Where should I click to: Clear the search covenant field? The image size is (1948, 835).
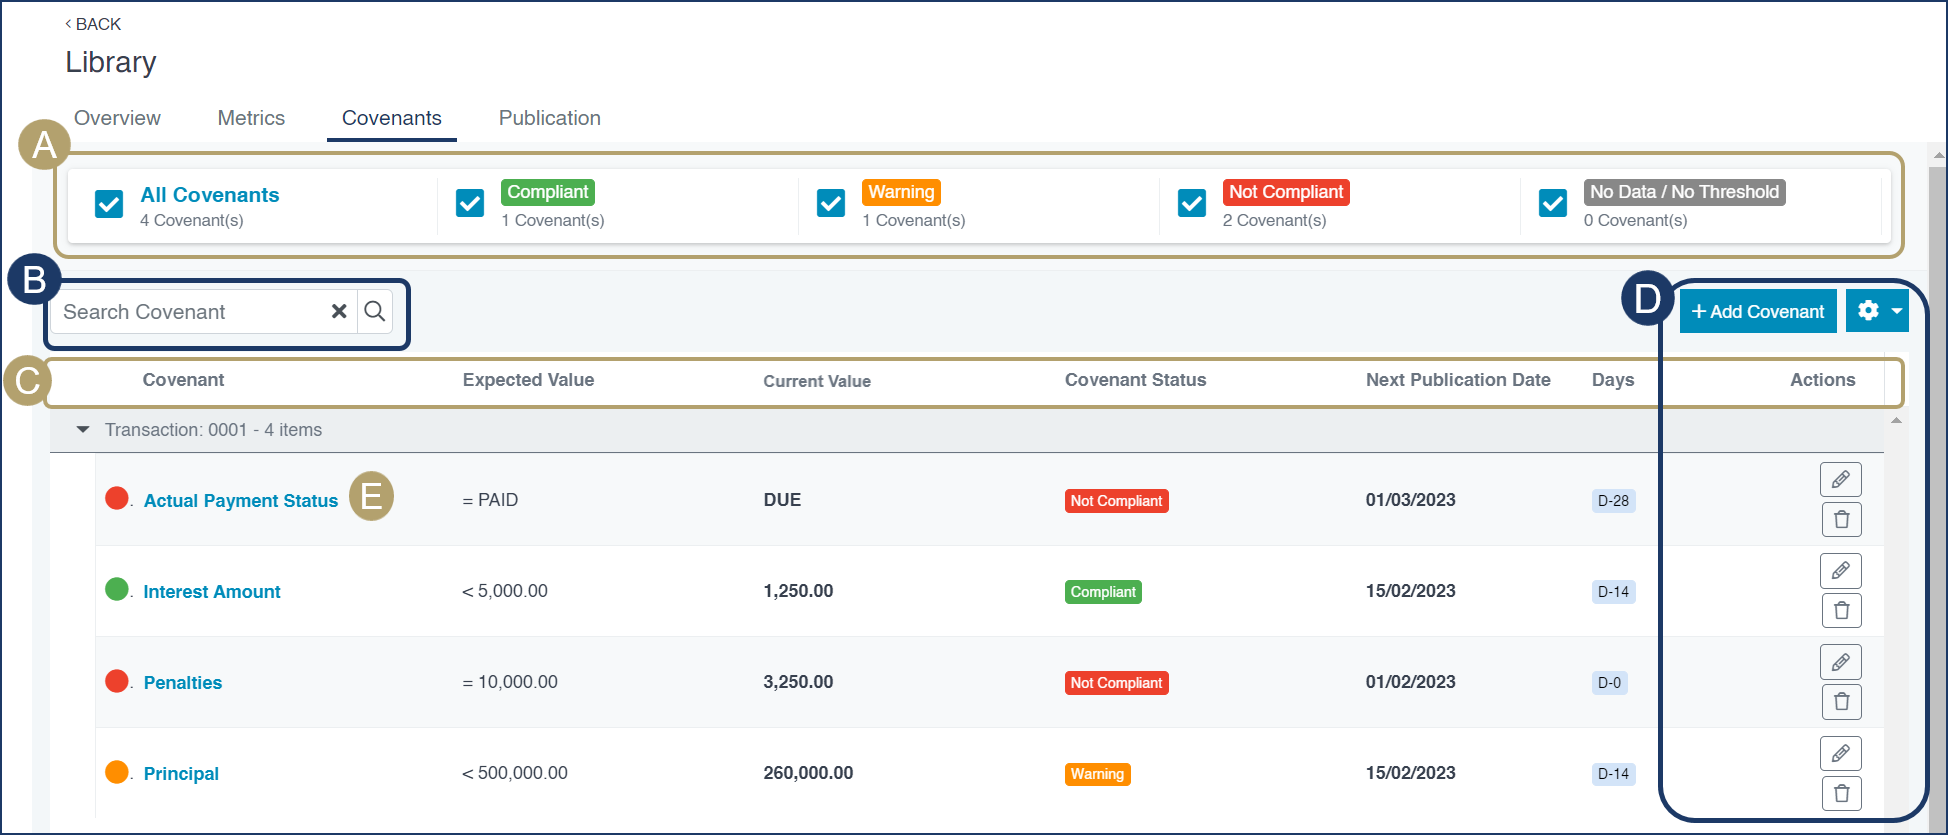click(339, 312)
